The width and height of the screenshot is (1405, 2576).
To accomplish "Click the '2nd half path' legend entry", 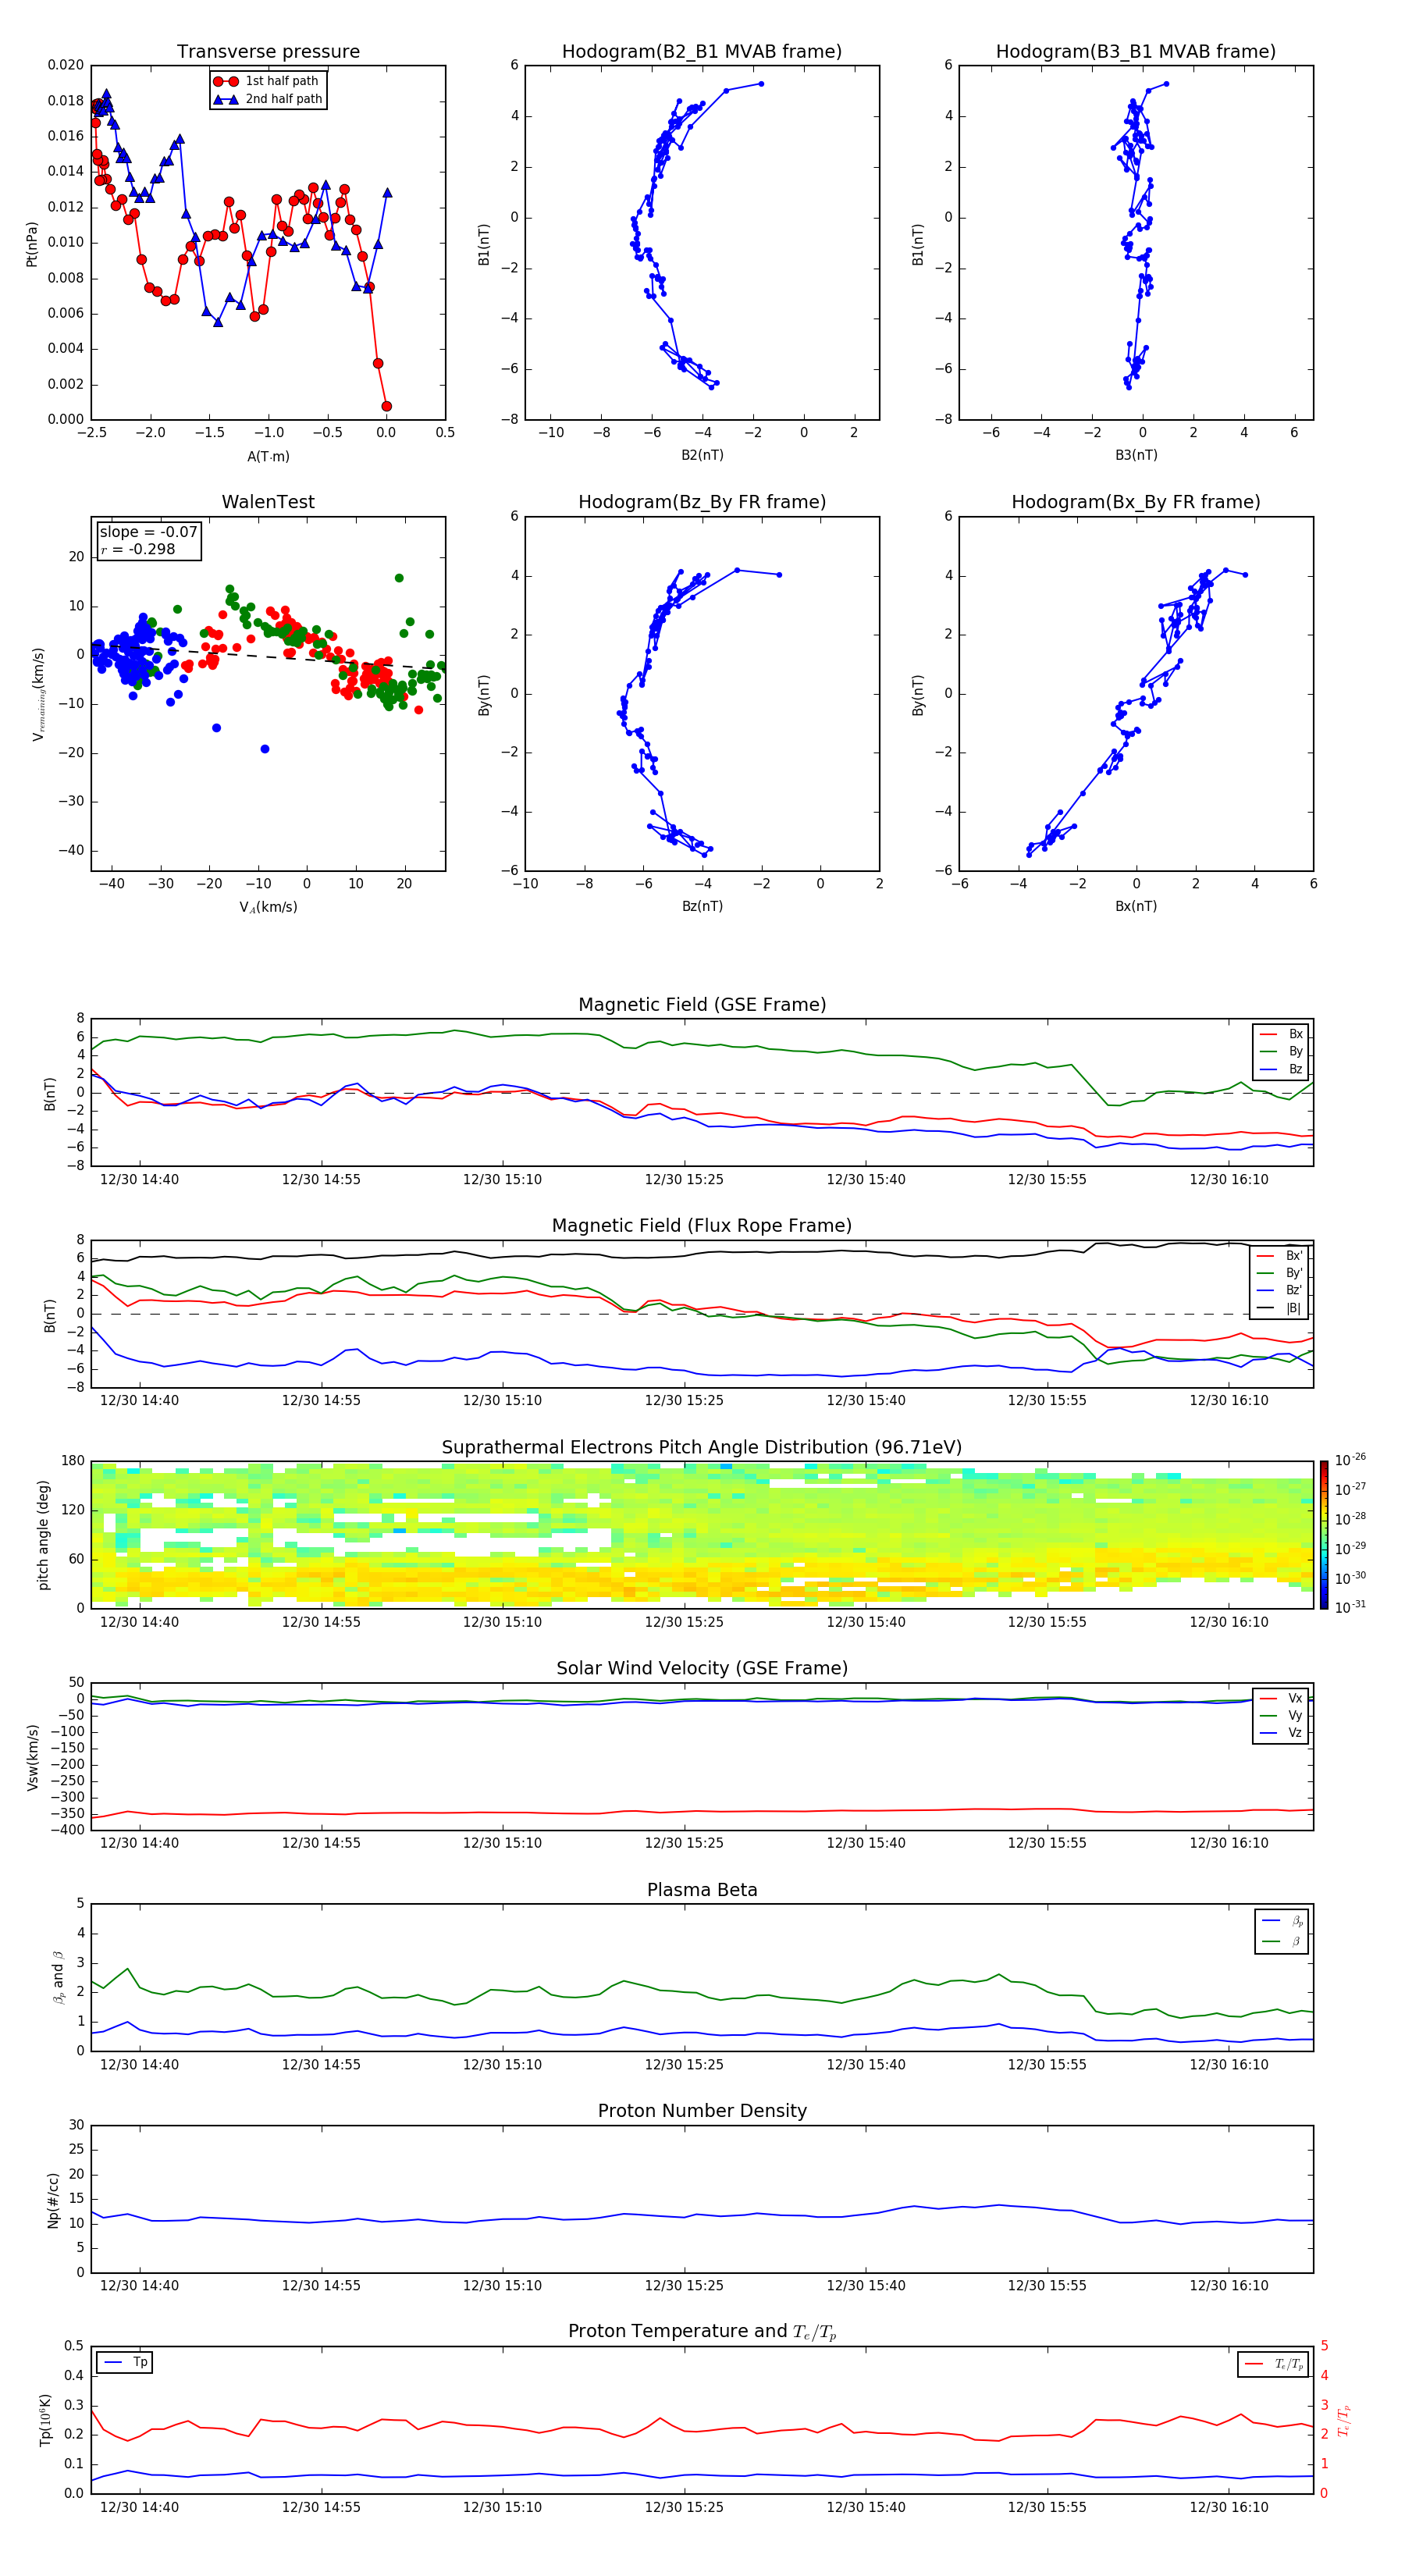I will (x=268, y=99).
